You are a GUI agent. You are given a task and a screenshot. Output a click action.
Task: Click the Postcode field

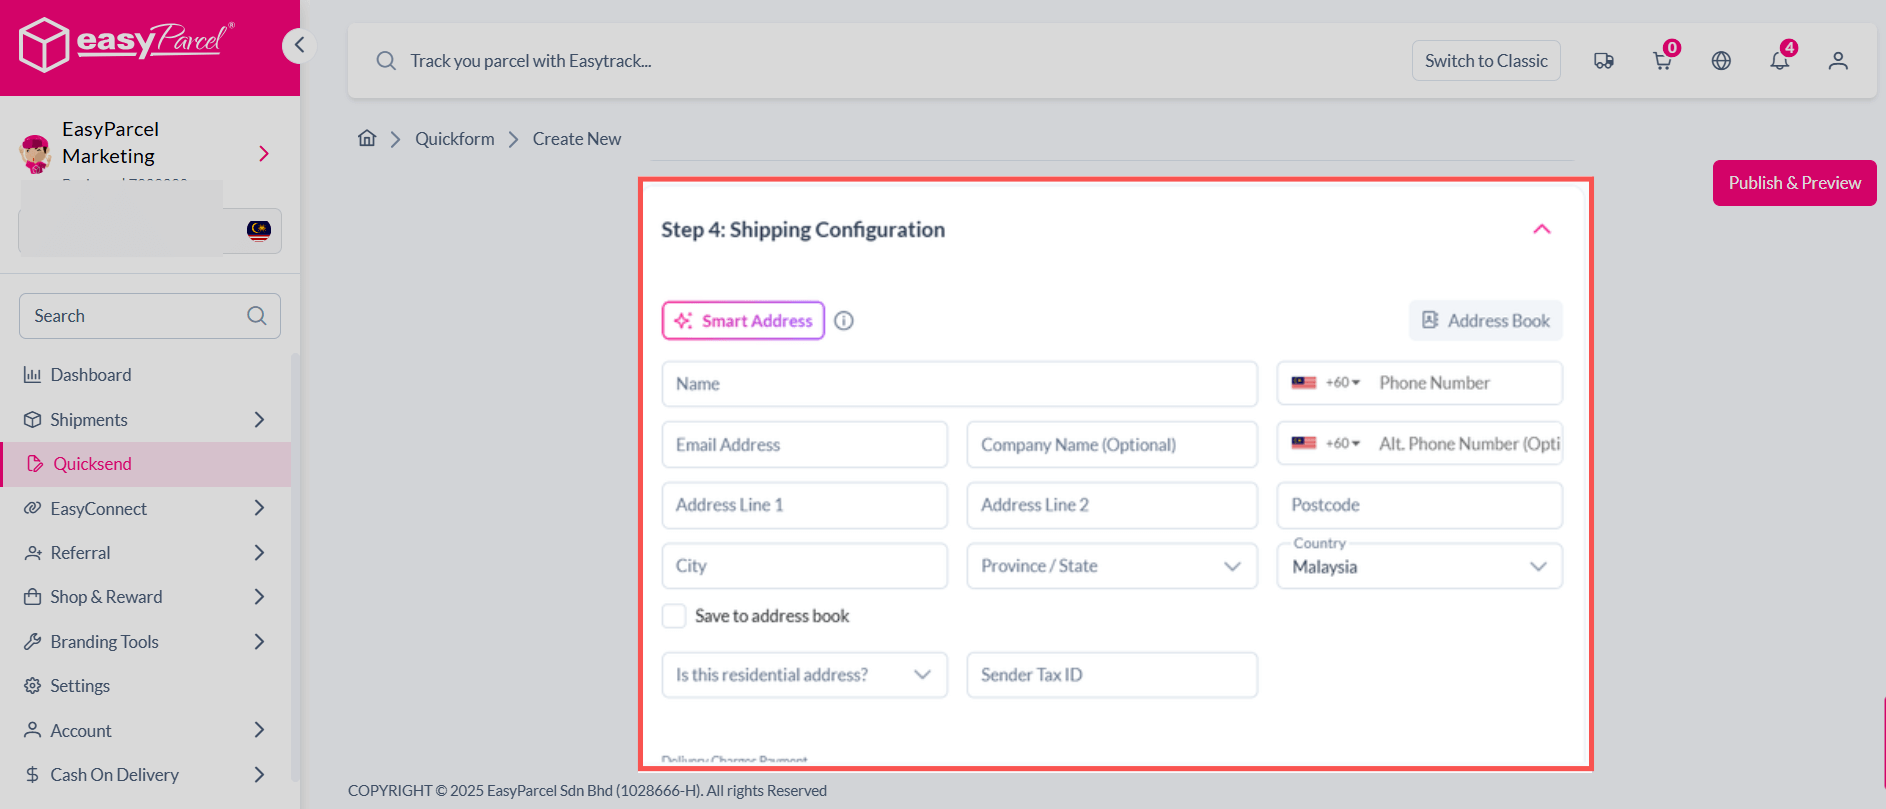[x=1419, y=505]
